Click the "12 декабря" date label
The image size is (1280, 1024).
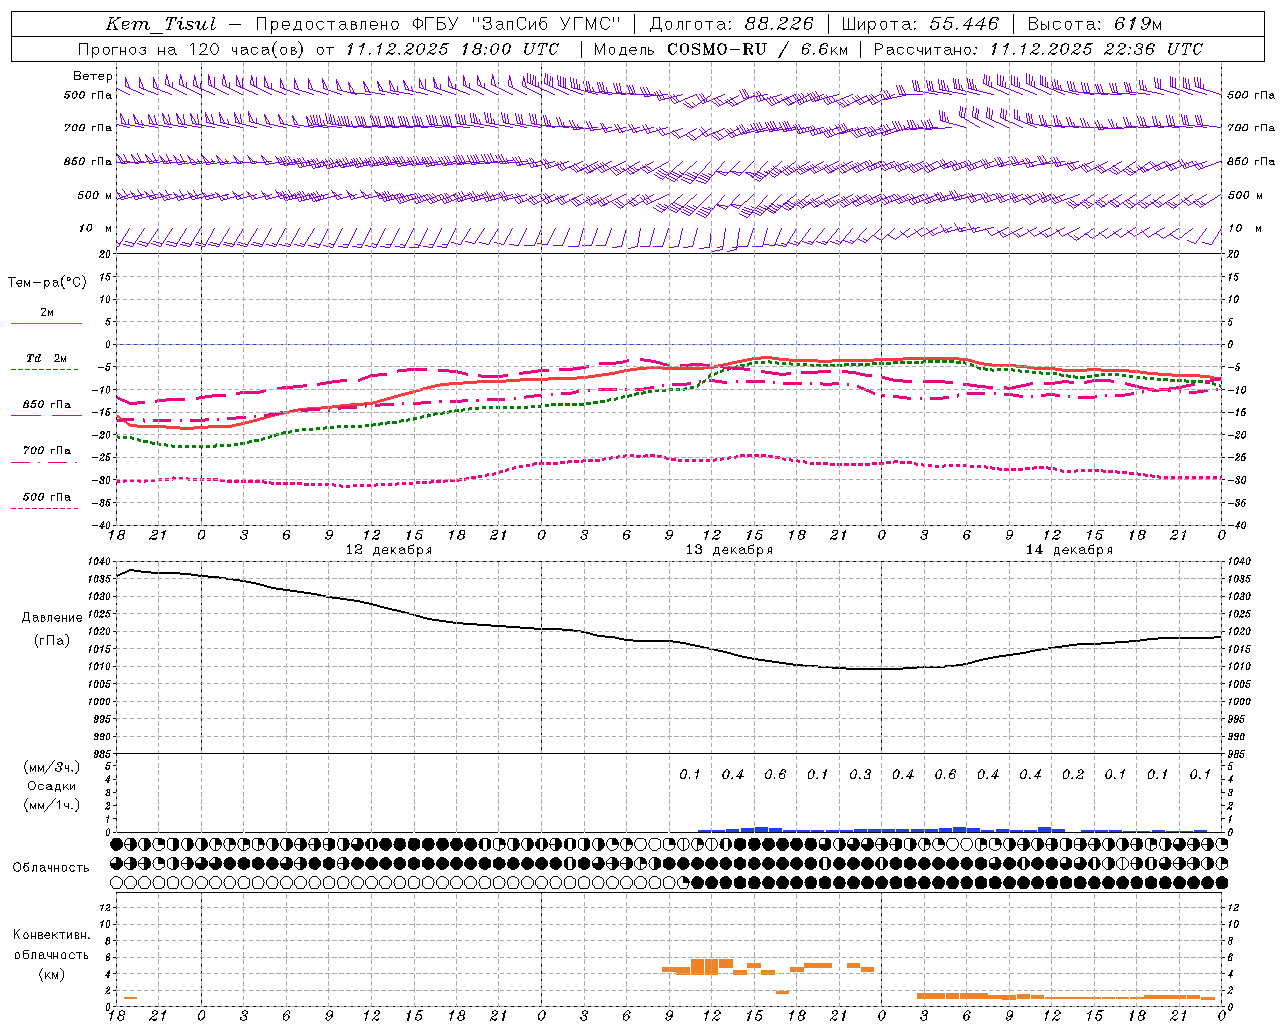[389, 550]
